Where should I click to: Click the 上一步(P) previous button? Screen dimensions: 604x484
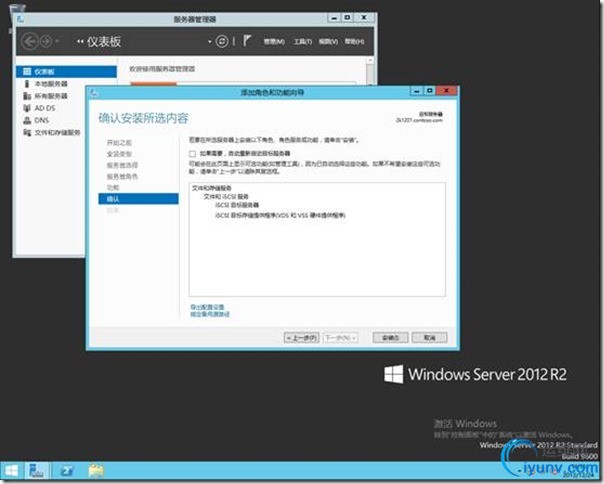[302, 338]
